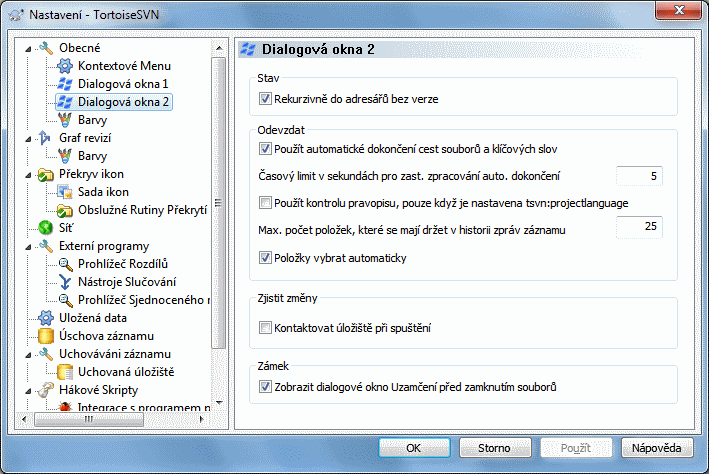Click the Dialogová okna 1 icon

click(x=65, y=84)
